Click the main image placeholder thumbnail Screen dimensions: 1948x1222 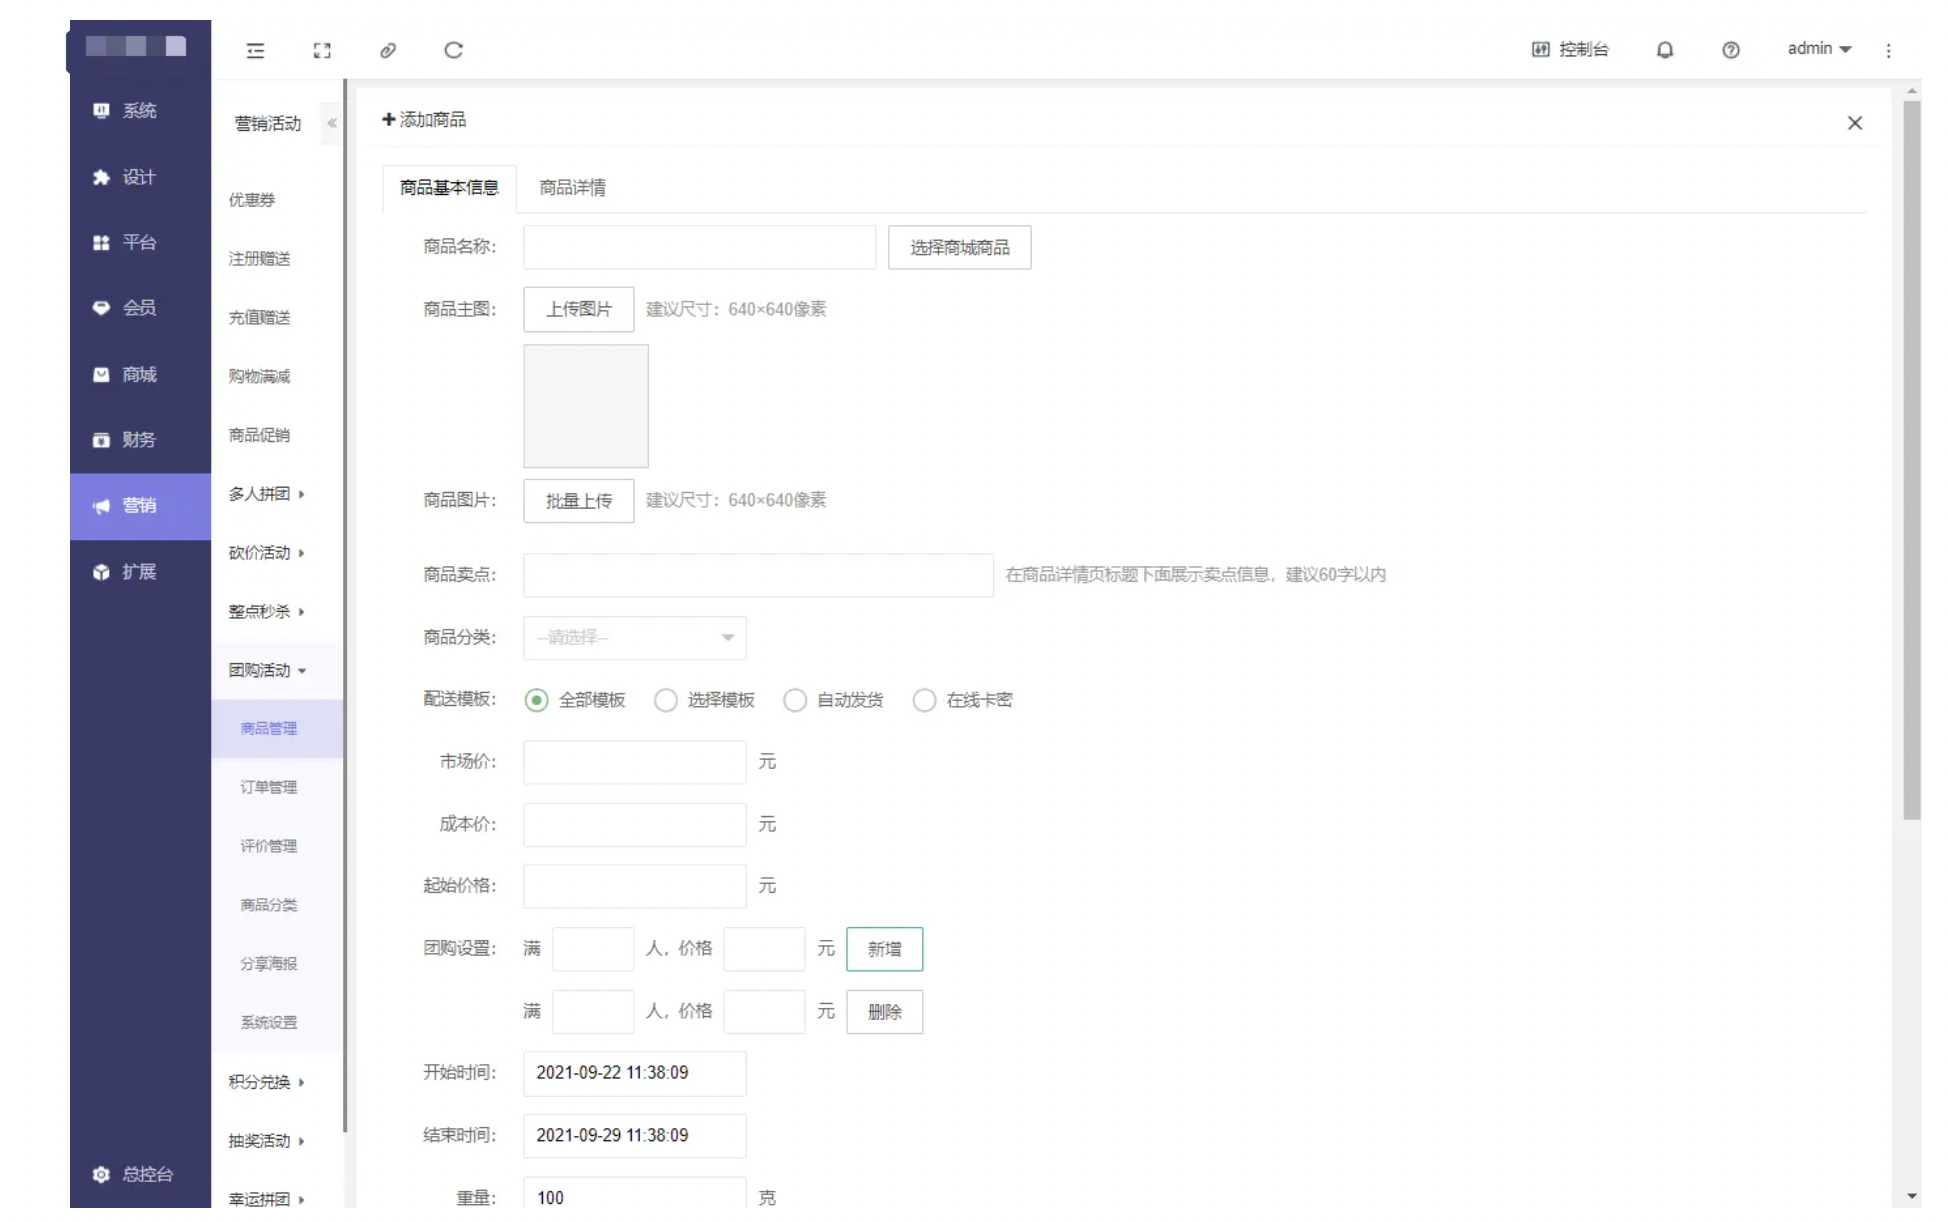click(586, 406)
